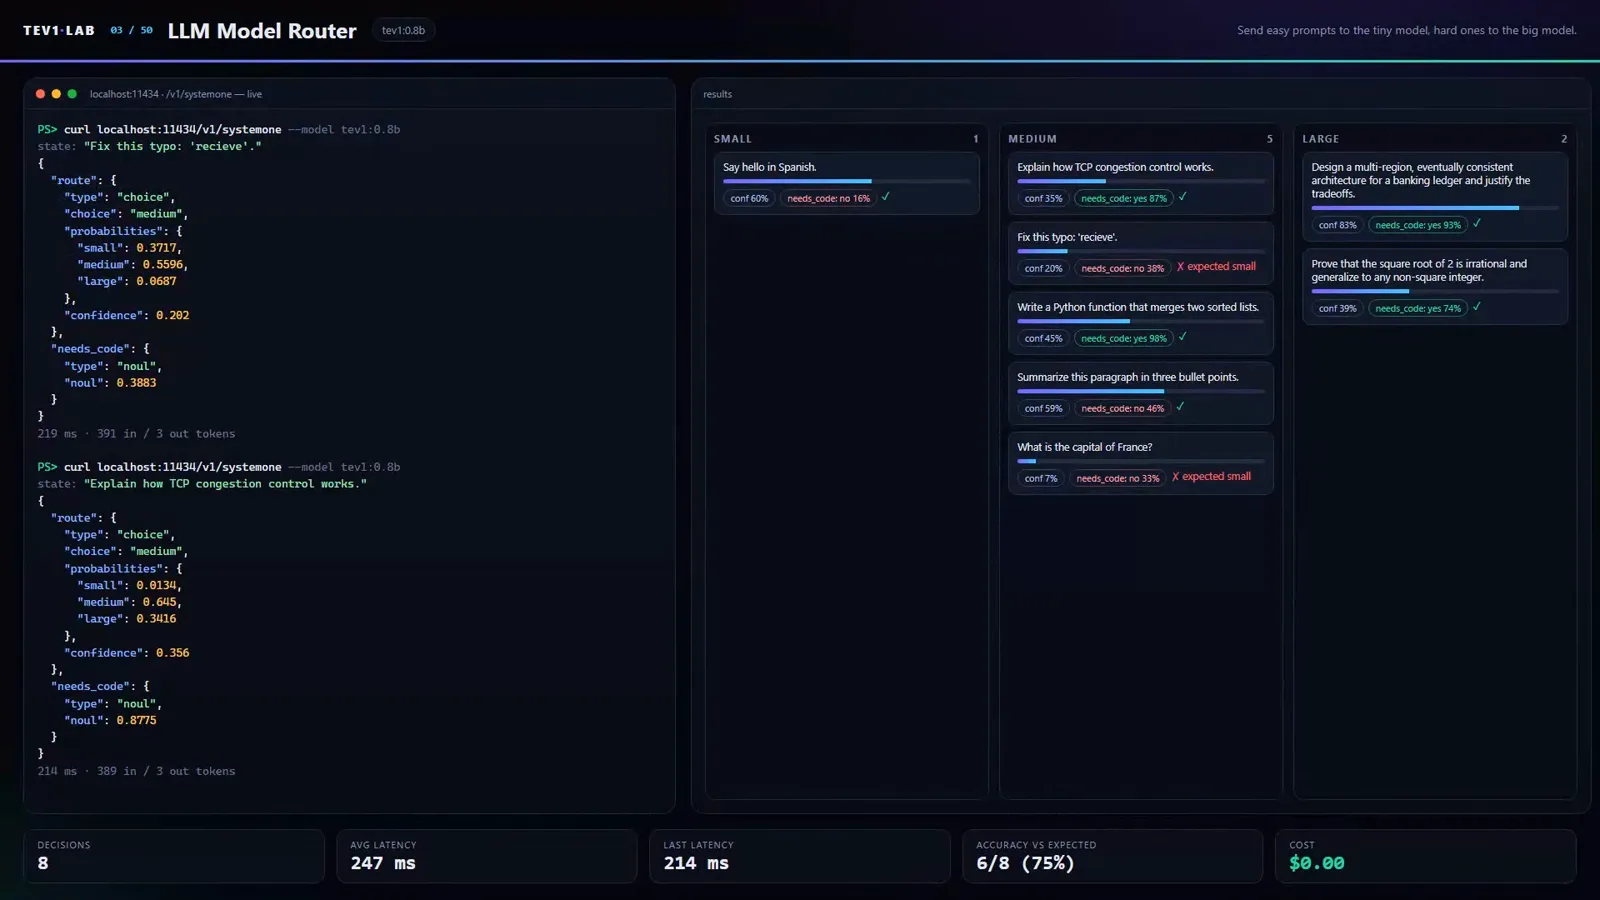The width and height of the screenshot is (1600, 900).
Task: Click the red window dot in terminal panel
Action: pyautogui.click(x=40, y=94)
